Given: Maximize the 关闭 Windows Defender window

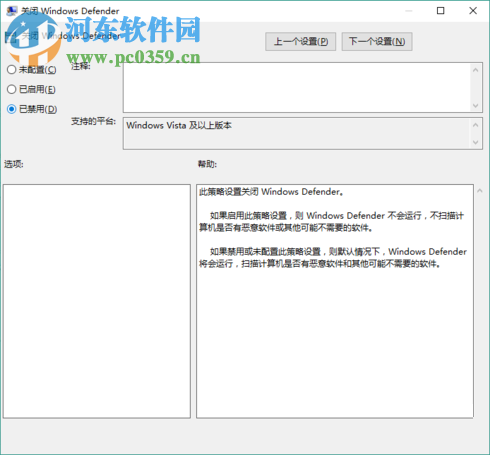Looking at the screenshot, I should pos(441,11).
